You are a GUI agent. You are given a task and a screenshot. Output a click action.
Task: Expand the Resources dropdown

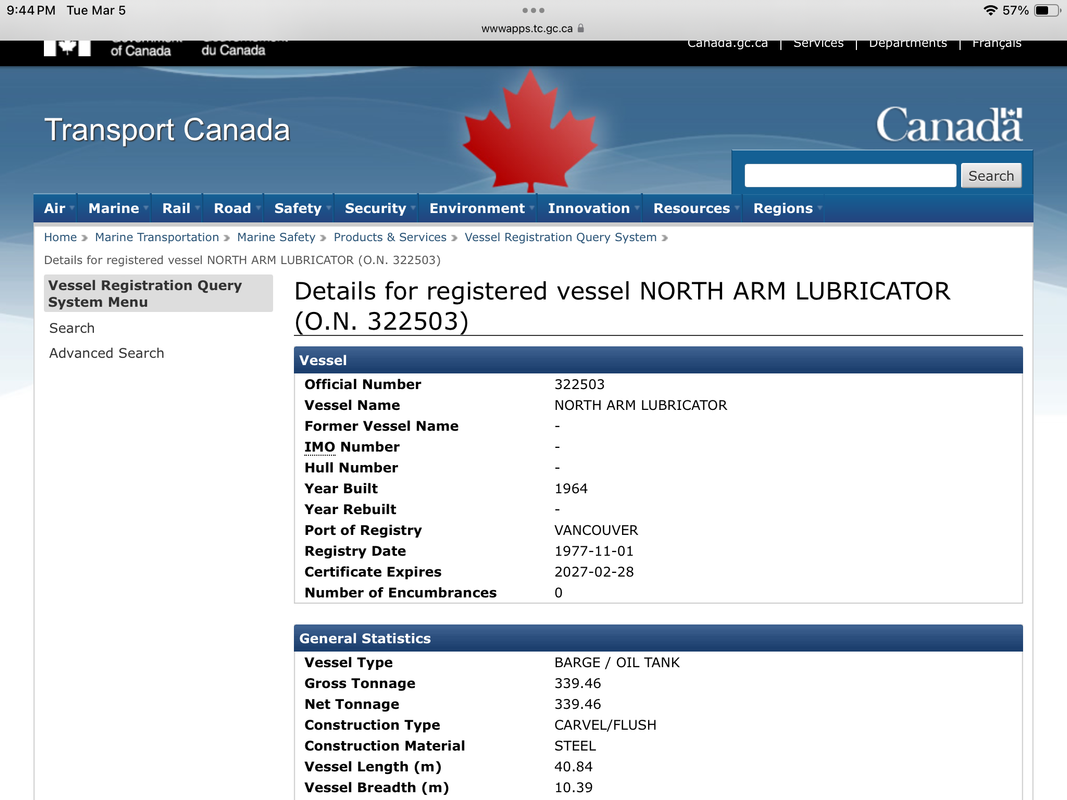[x=693, y=208]
